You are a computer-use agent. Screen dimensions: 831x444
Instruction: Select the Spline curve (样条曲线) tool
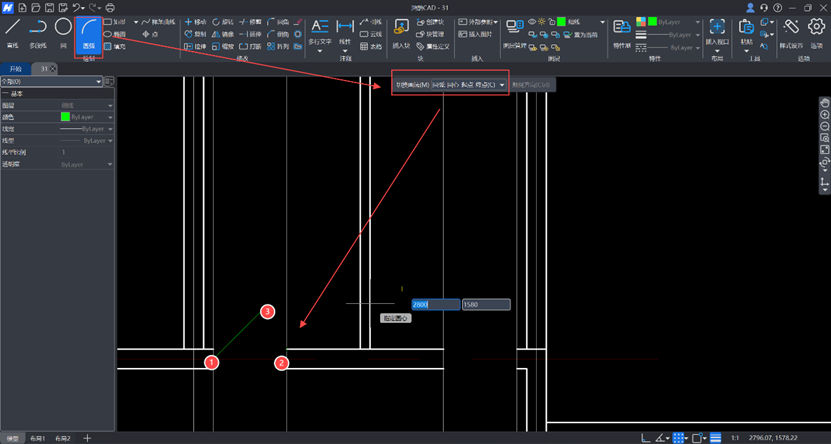pos(158,22)
